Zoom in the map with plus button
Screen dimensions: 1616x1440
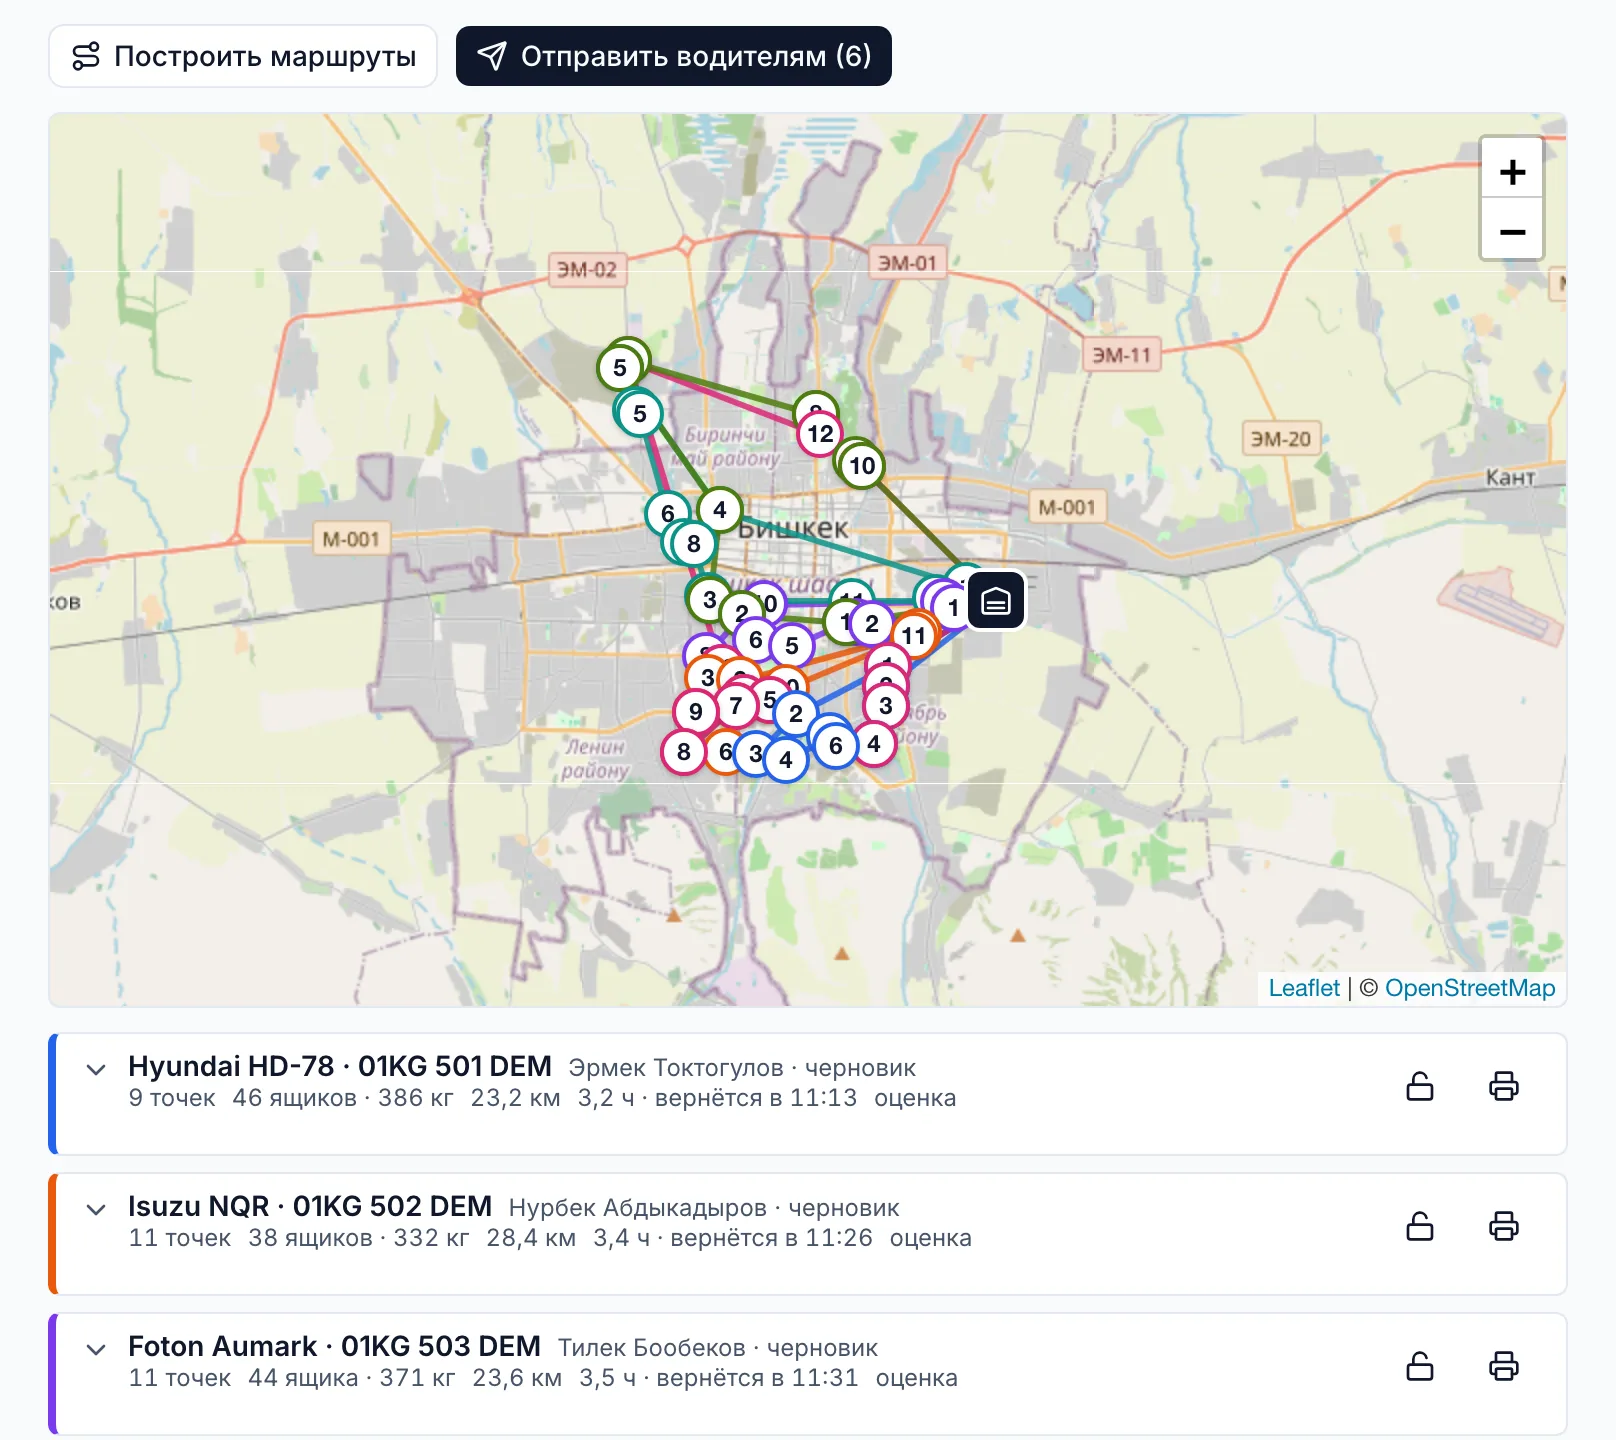pyautogui.click(x=1512, y=172)
